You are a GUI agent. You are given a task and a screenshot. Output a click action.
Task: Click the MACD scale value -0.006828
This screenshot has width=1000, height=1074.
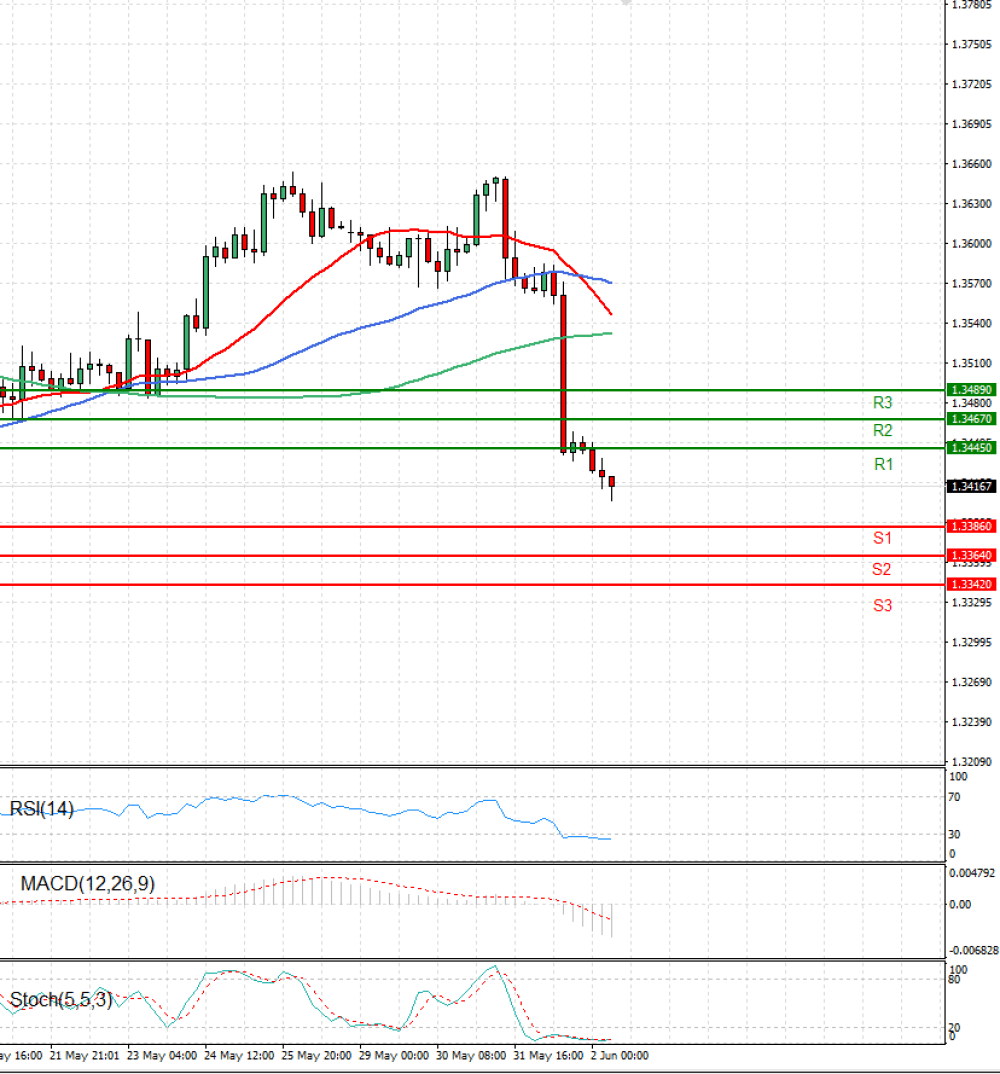(973, 950)
